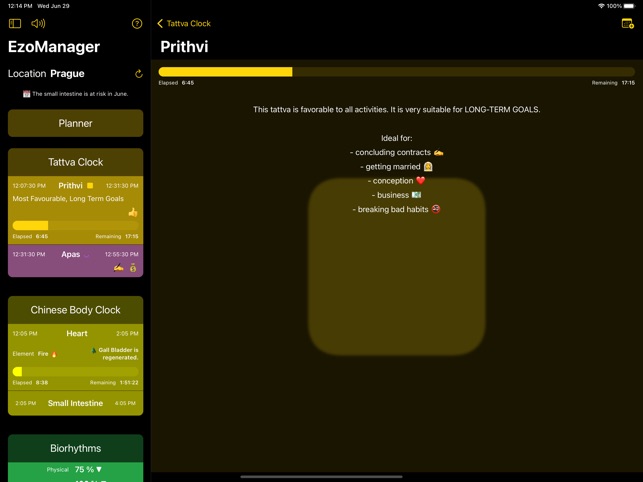Click the Prithvi page title
Viewport: 643px width, 482px height.
point(184,46)
